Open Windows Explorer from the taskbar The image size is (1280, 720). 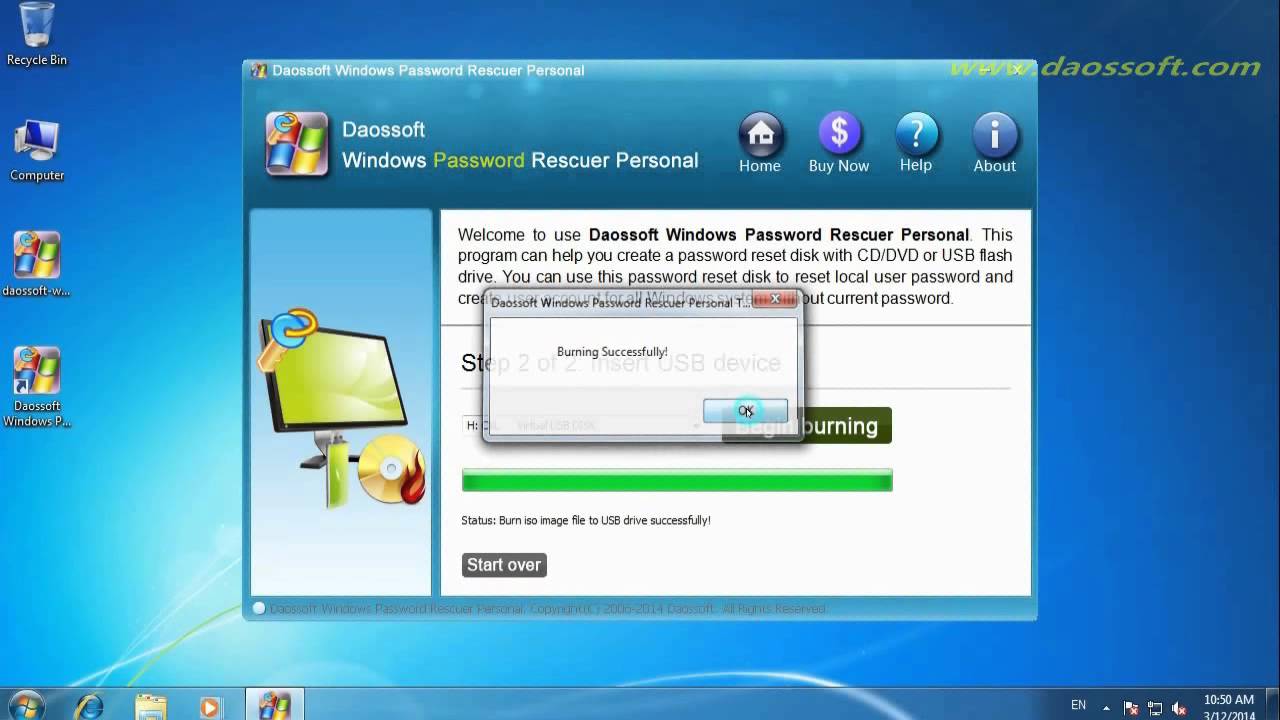(x=150, y=706)
